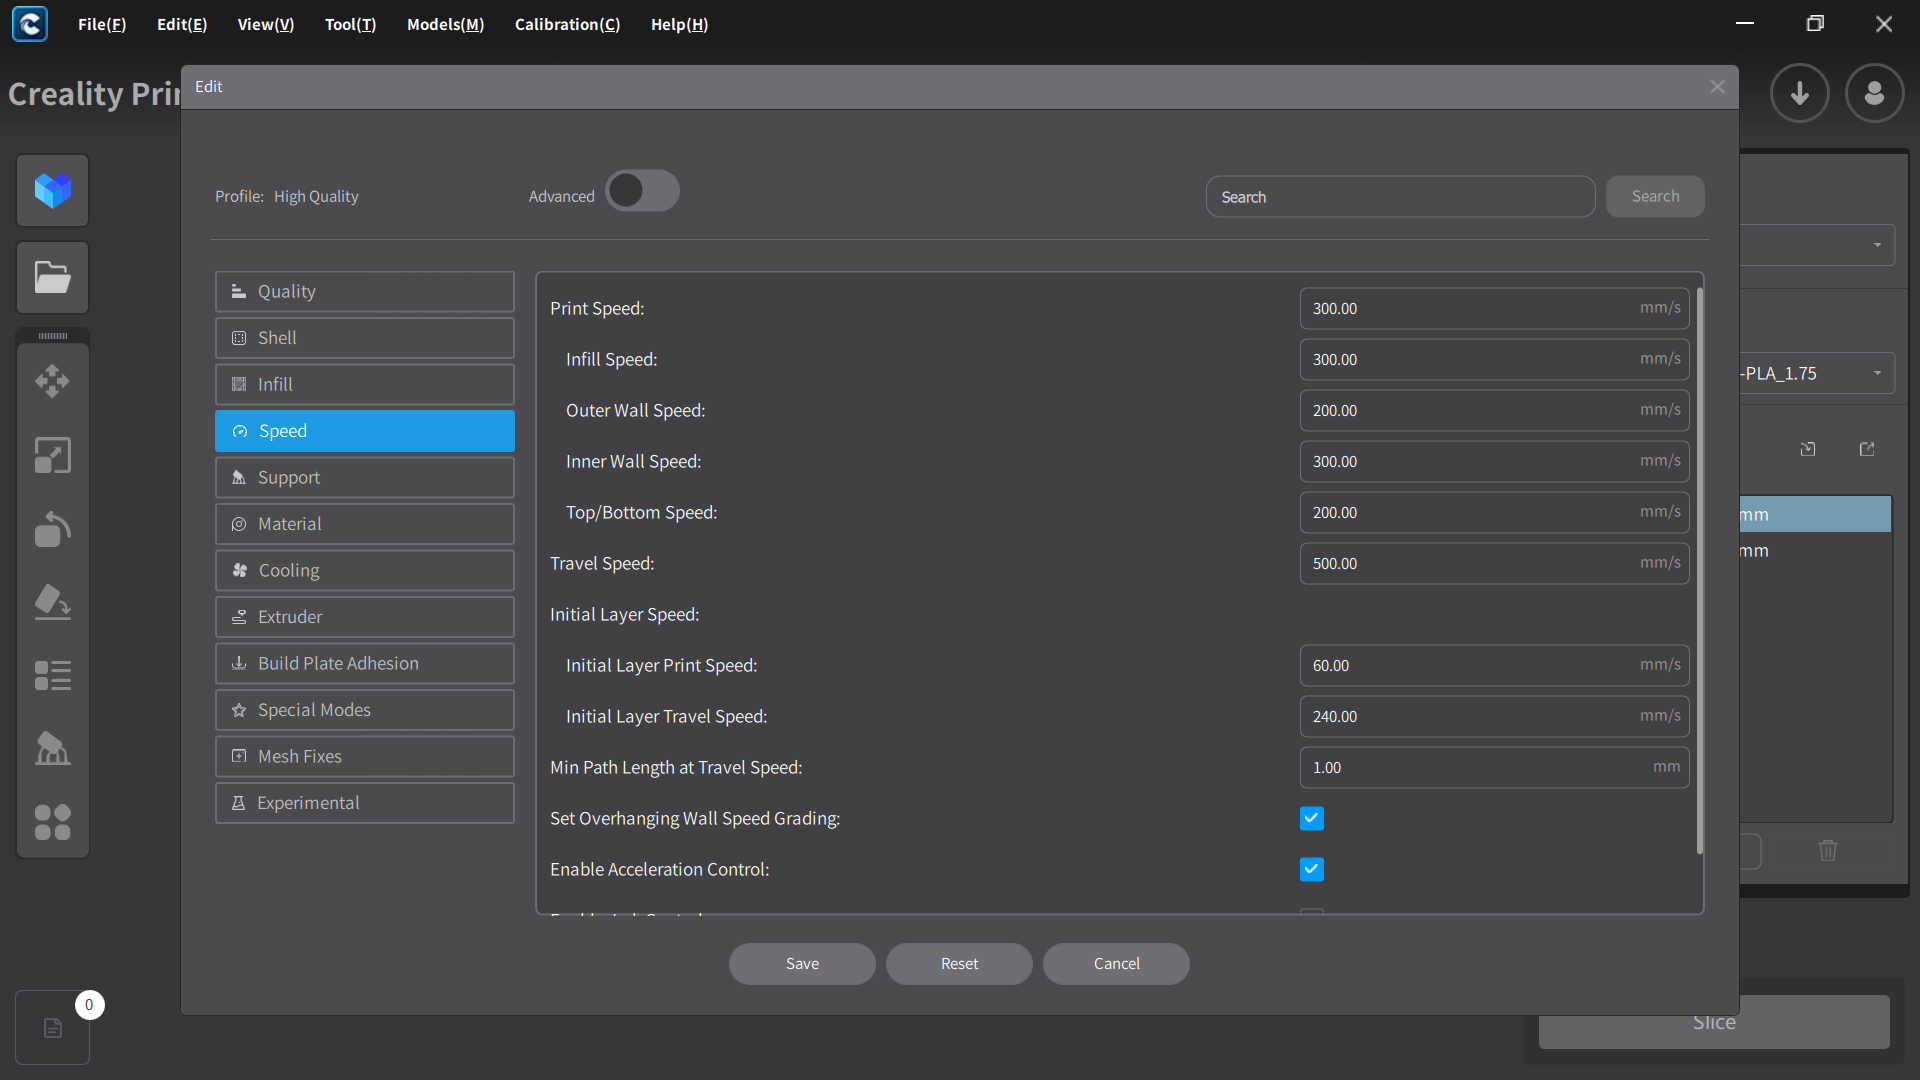
Task: Click the import profile icon
Action: pyautogui.click(x=1808, y=449)
